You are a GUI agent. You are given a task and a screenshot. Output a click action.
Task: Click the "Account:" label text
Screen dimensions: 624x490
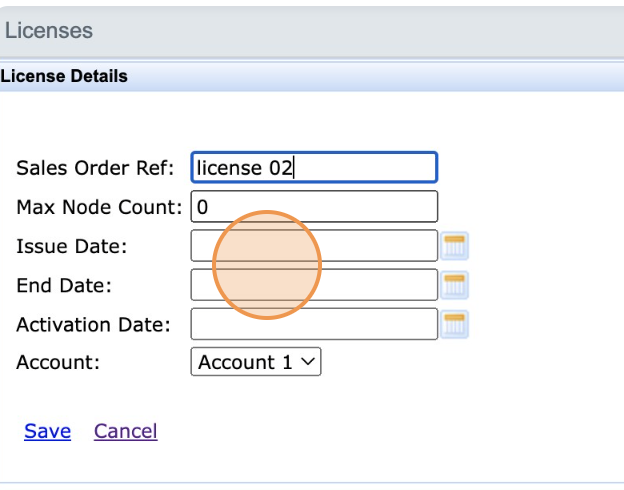(57, 362)
